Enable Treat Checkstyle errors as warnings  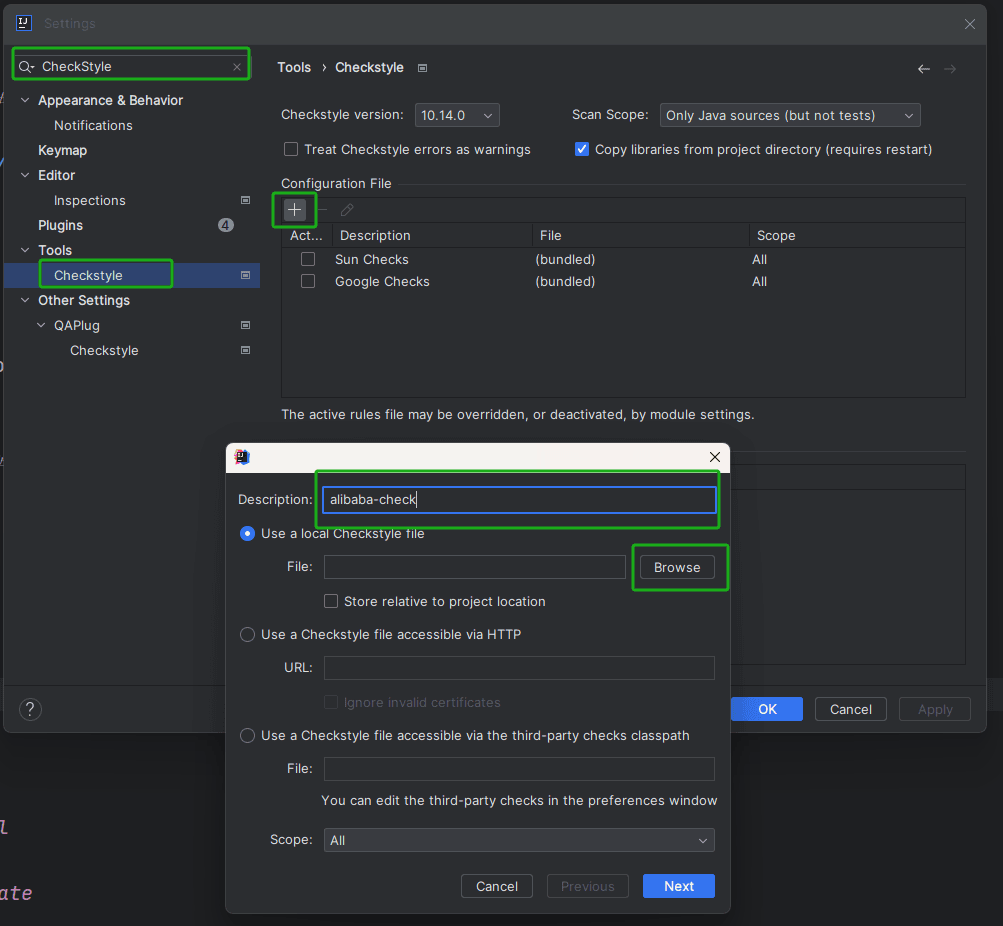(x=291, y=149)
